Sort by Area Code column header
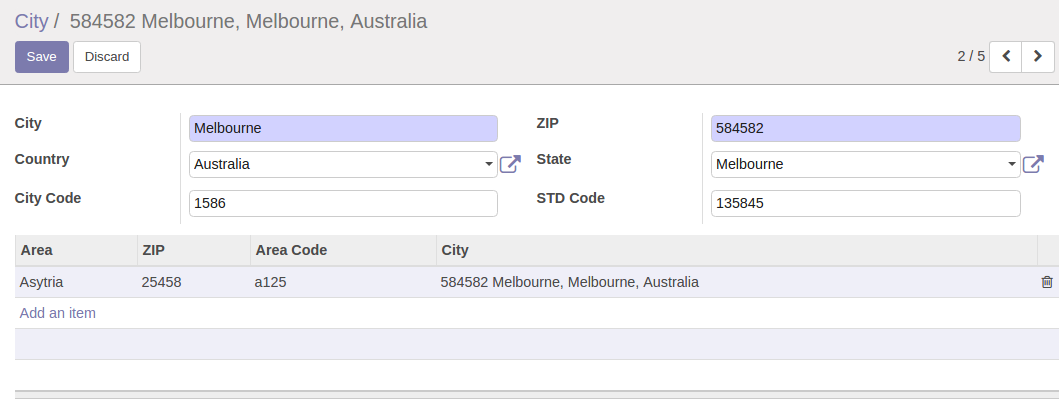 click(x=343, y=250)
